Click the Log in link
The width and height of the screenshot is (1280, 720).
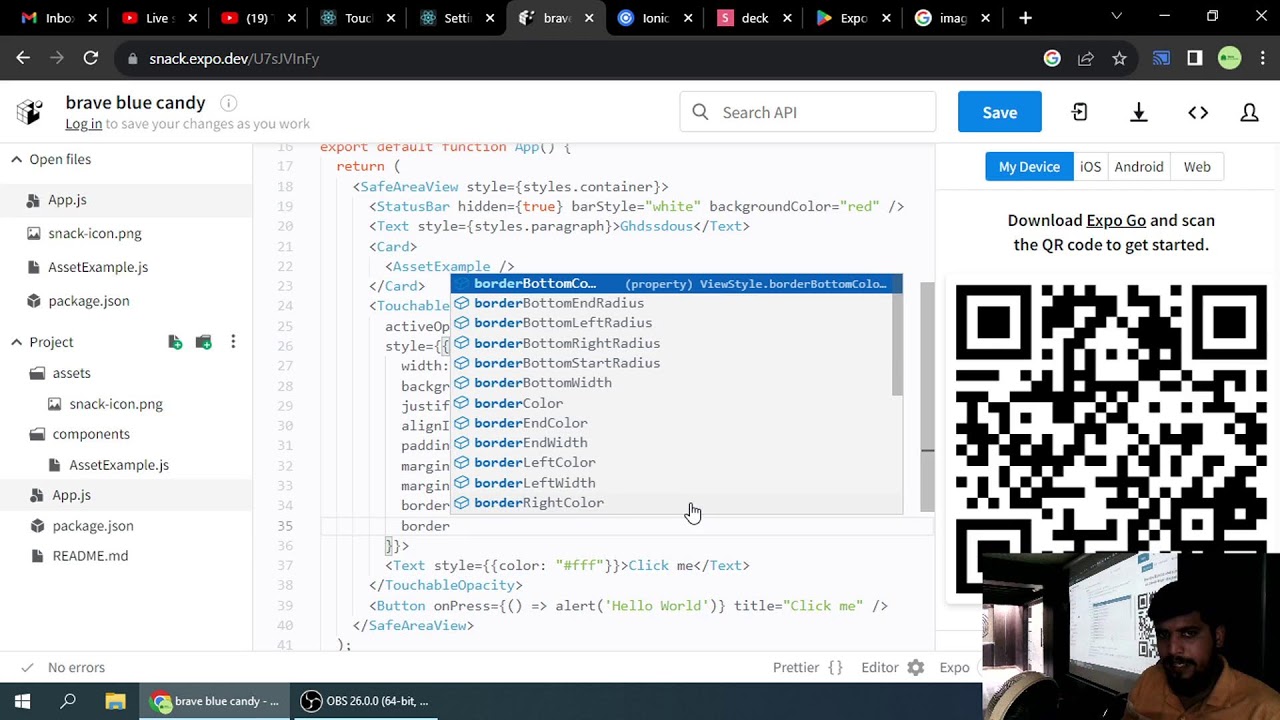[83, 124]
